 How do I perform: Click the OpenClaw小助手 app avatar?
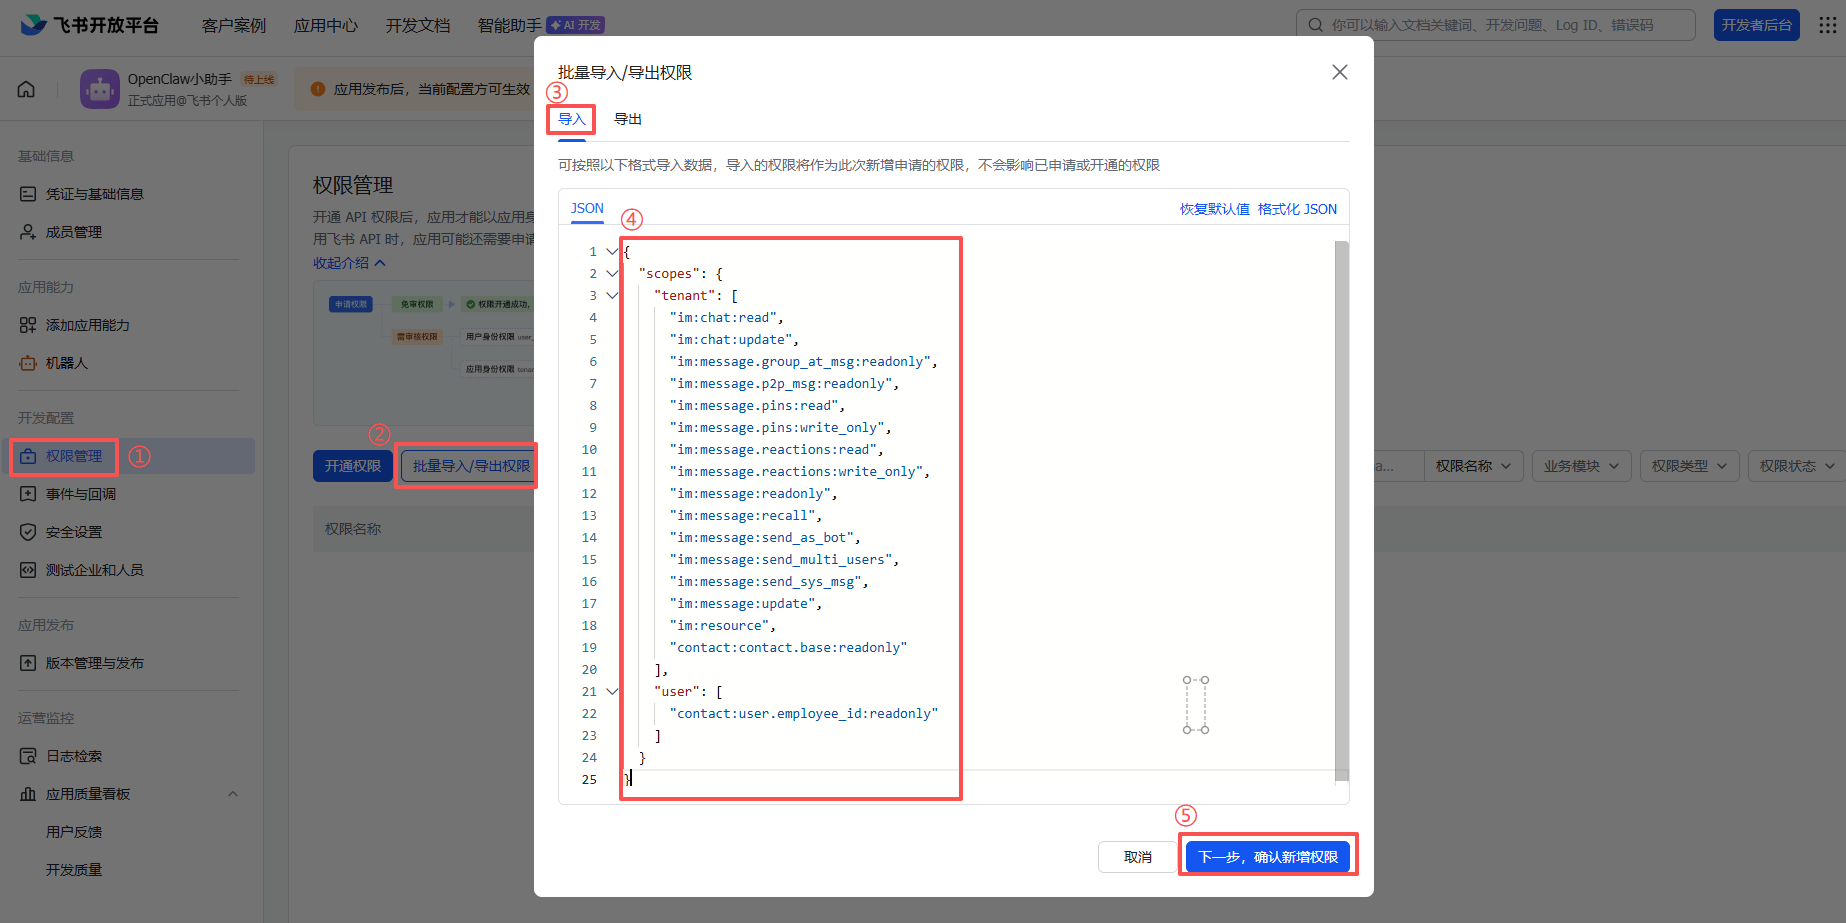tap(99, 89)
